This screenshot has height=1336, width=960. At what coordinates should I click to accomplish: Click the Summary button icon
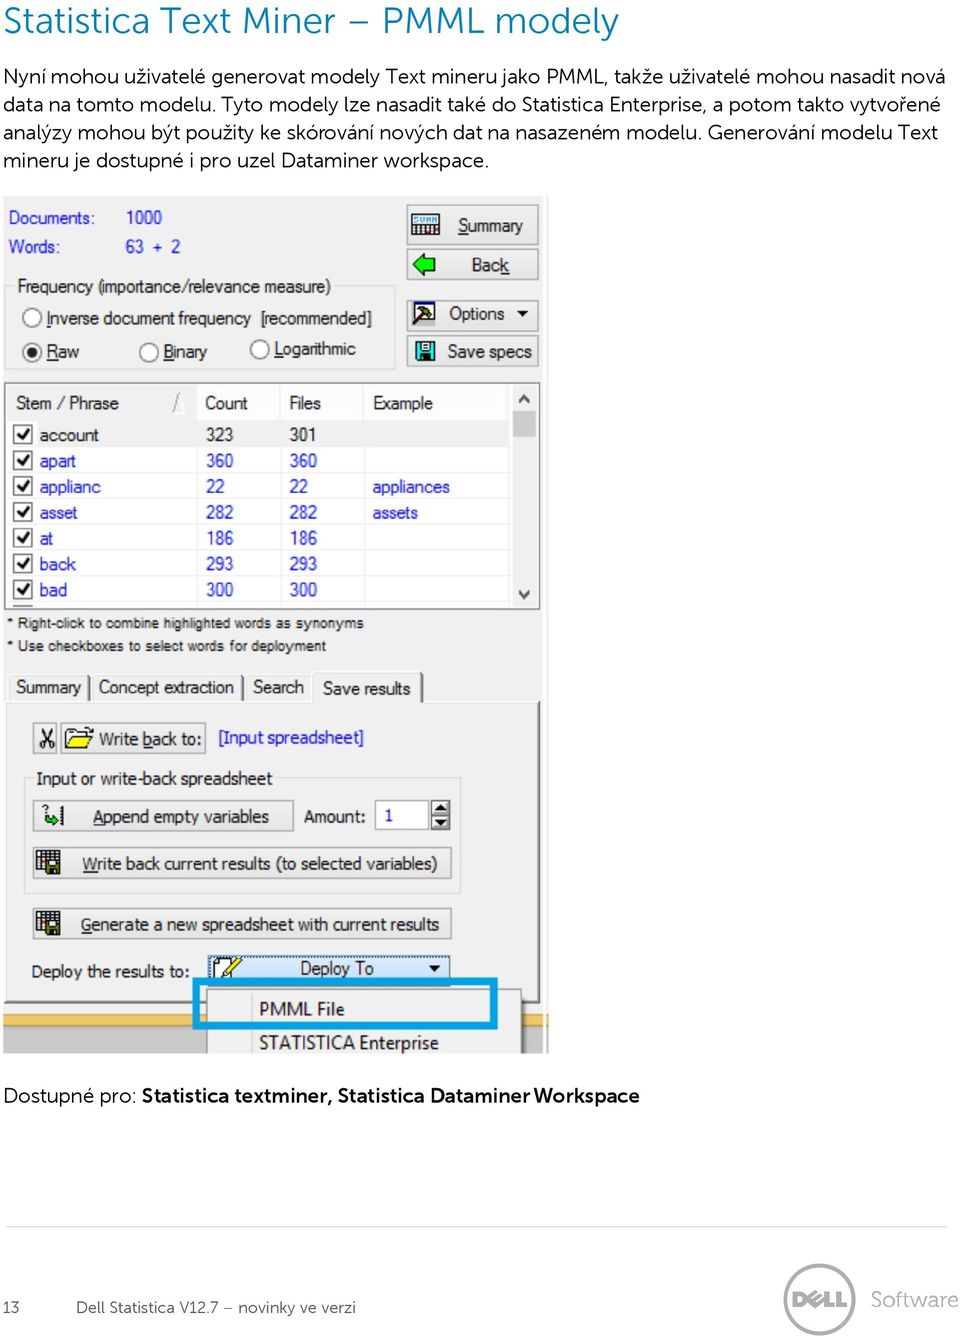[425, 225]
